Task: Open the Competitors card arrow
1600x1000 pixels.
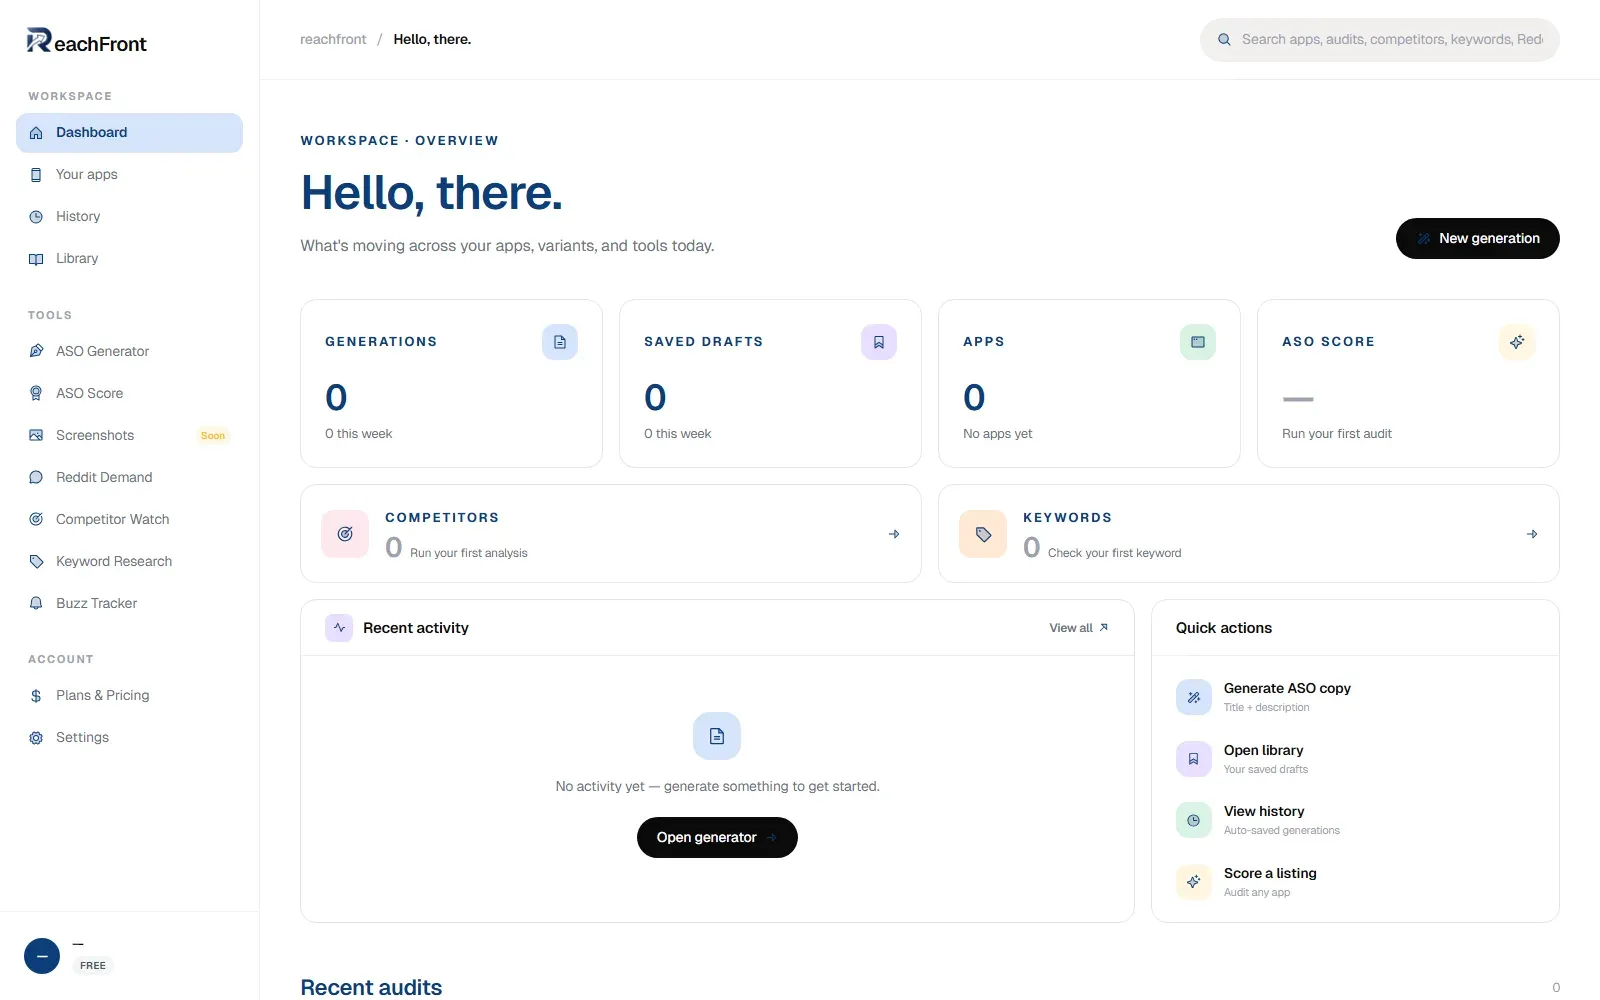Action: coord(894,534)
